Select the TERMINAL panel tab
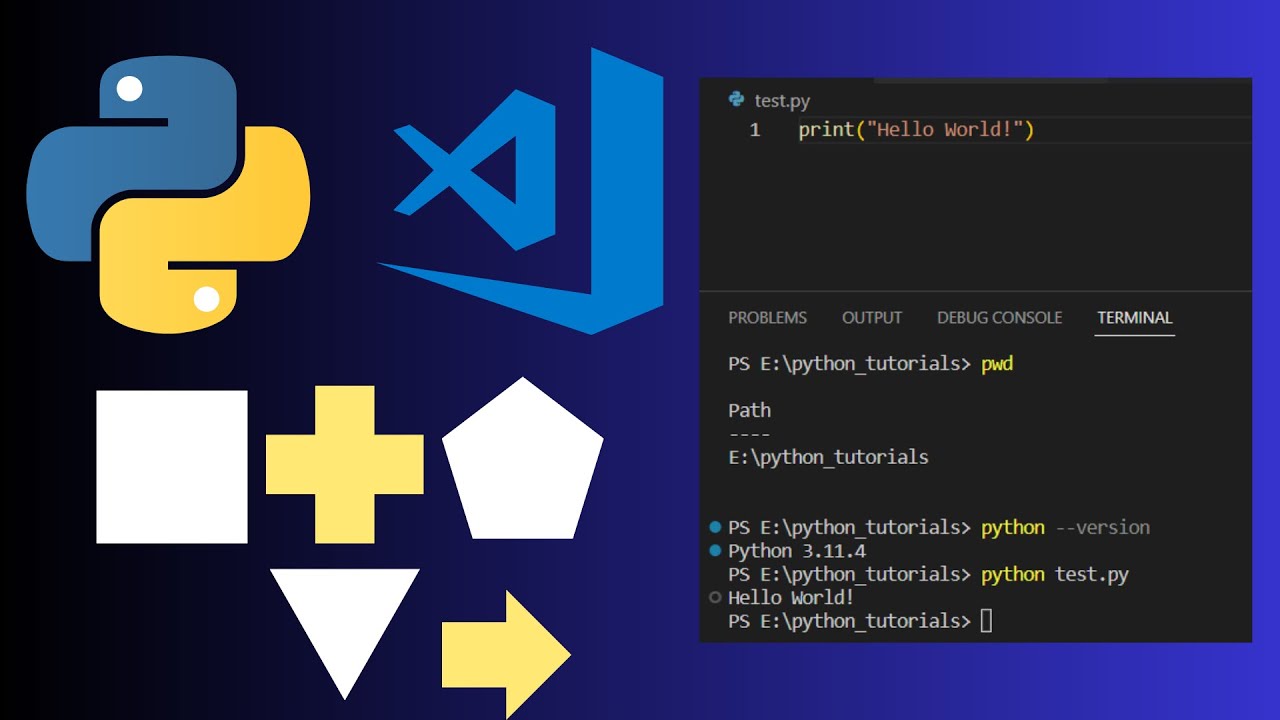Viewport: 1280px width, 720px height. click(x=1135, y=318)
